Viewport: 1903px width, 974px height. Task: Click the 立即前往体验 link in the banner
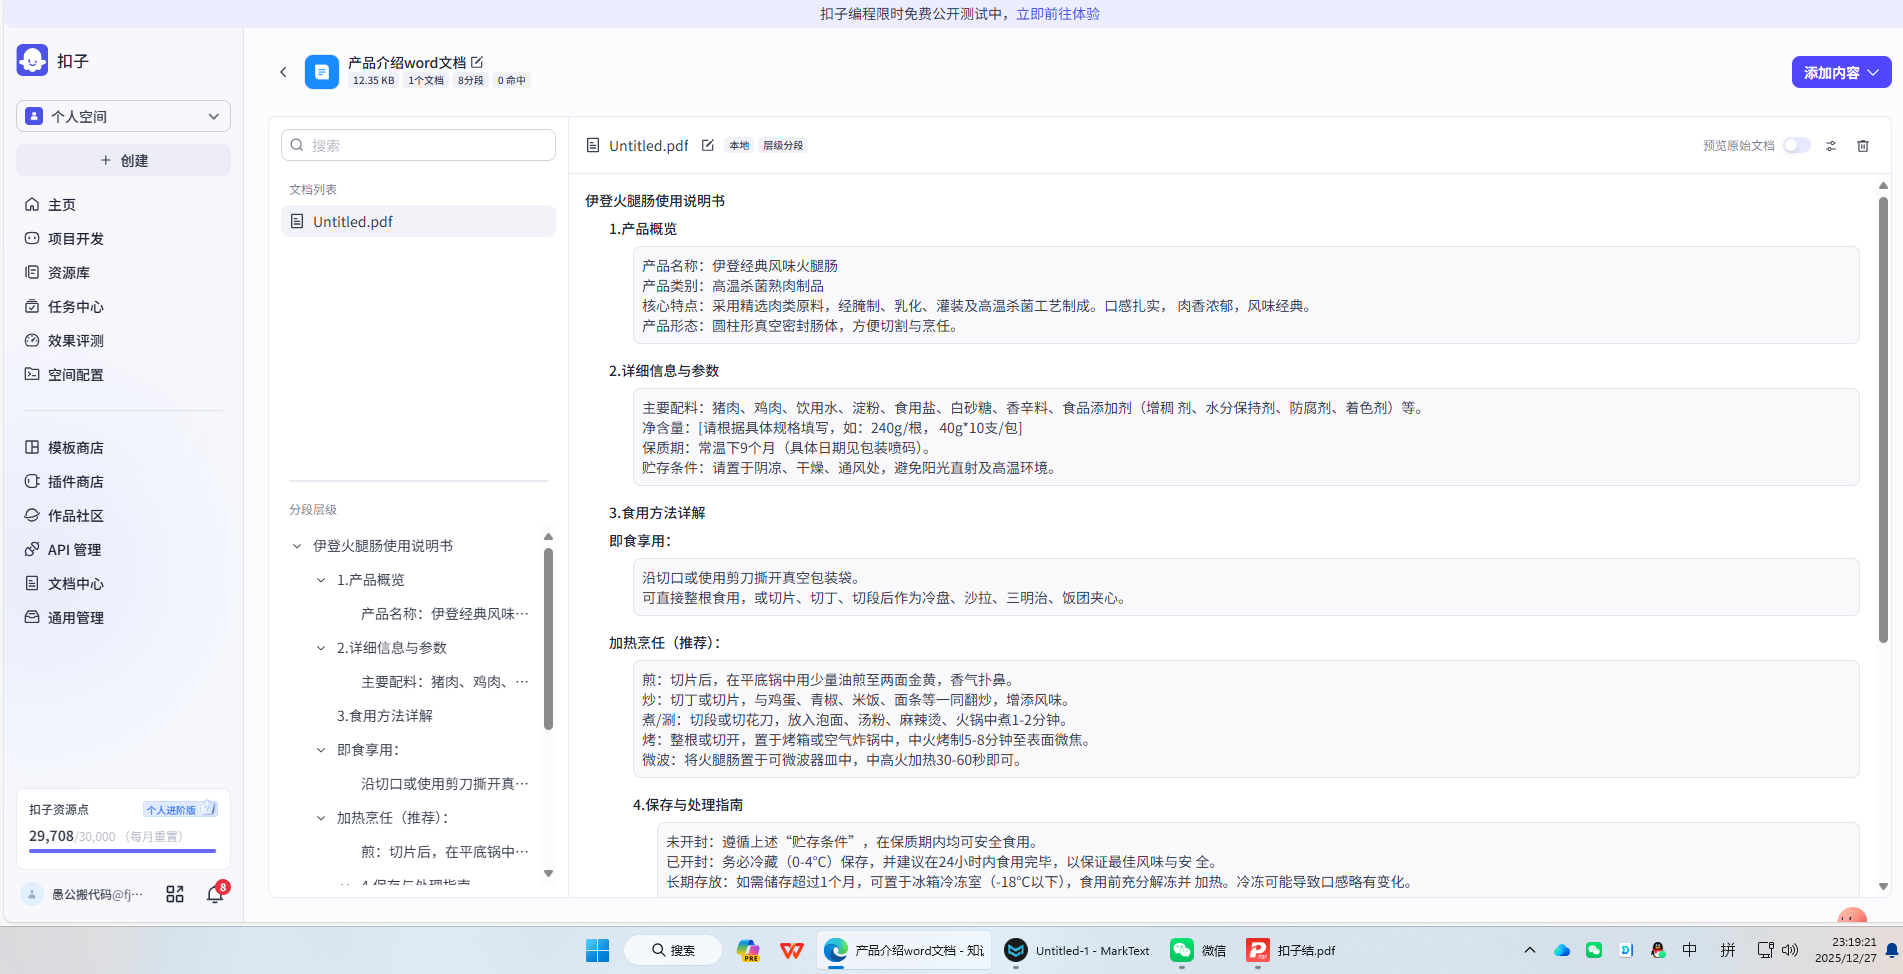pos(1056,14)
